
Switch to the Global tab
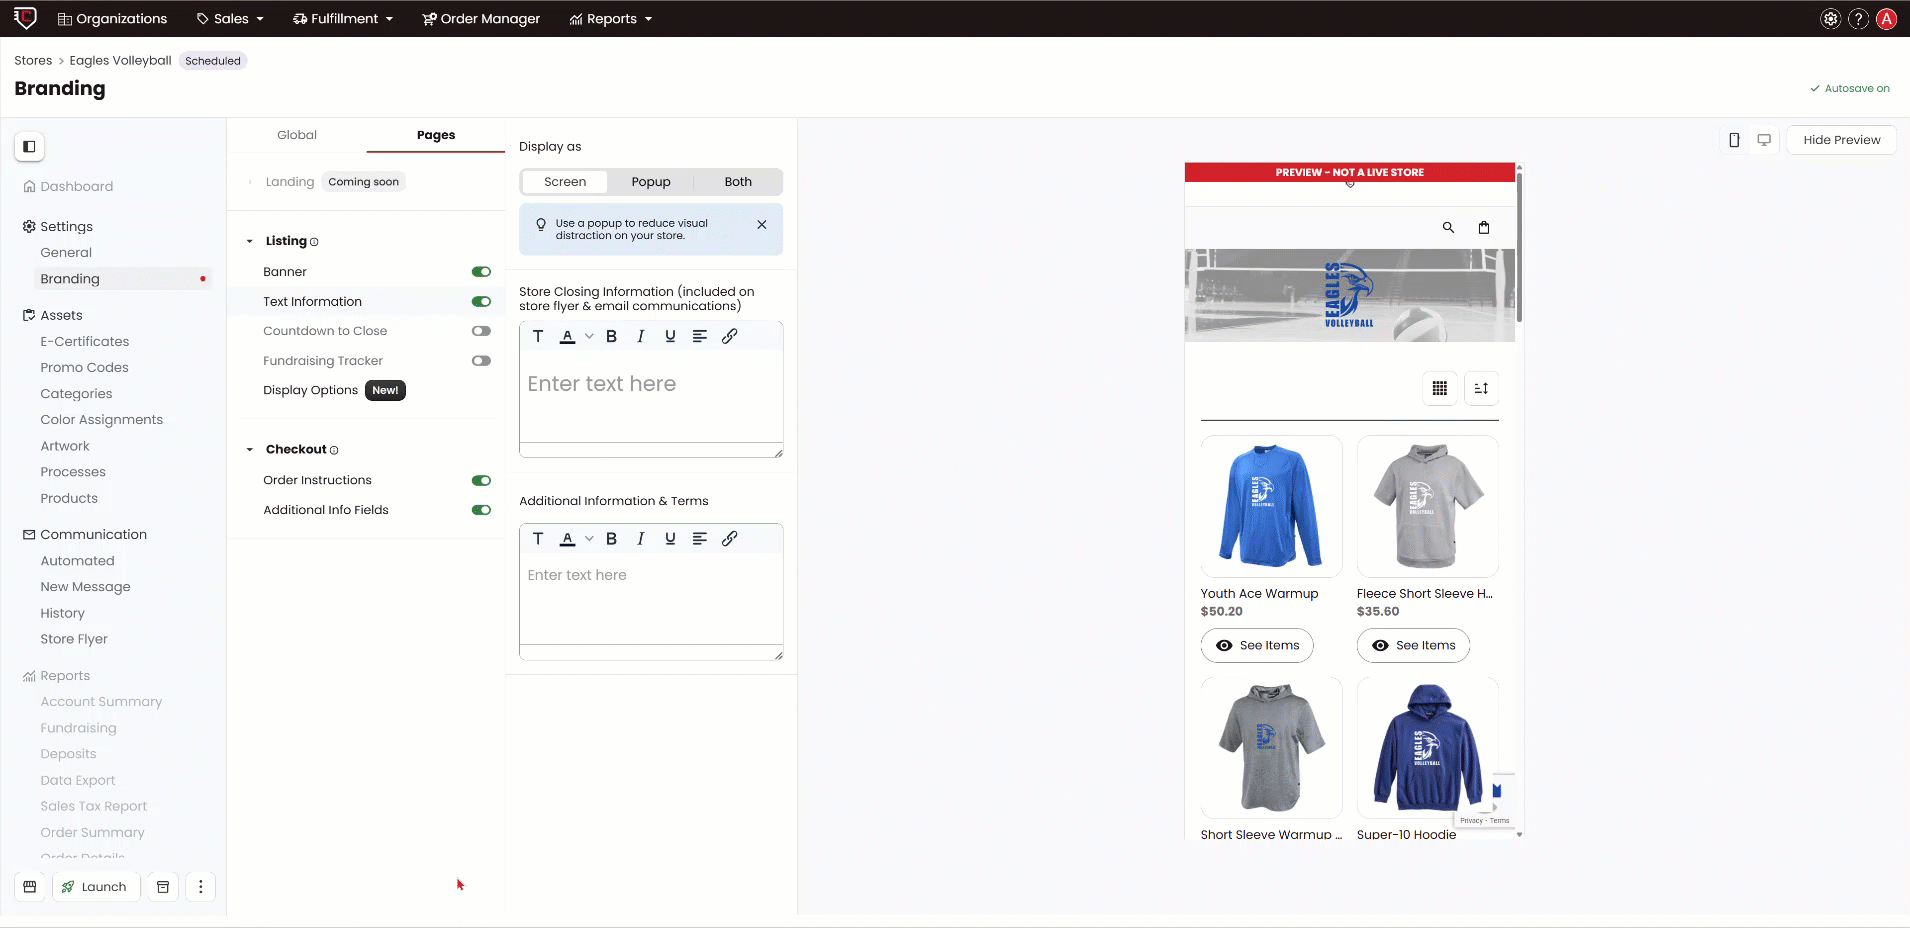[297, 135]
